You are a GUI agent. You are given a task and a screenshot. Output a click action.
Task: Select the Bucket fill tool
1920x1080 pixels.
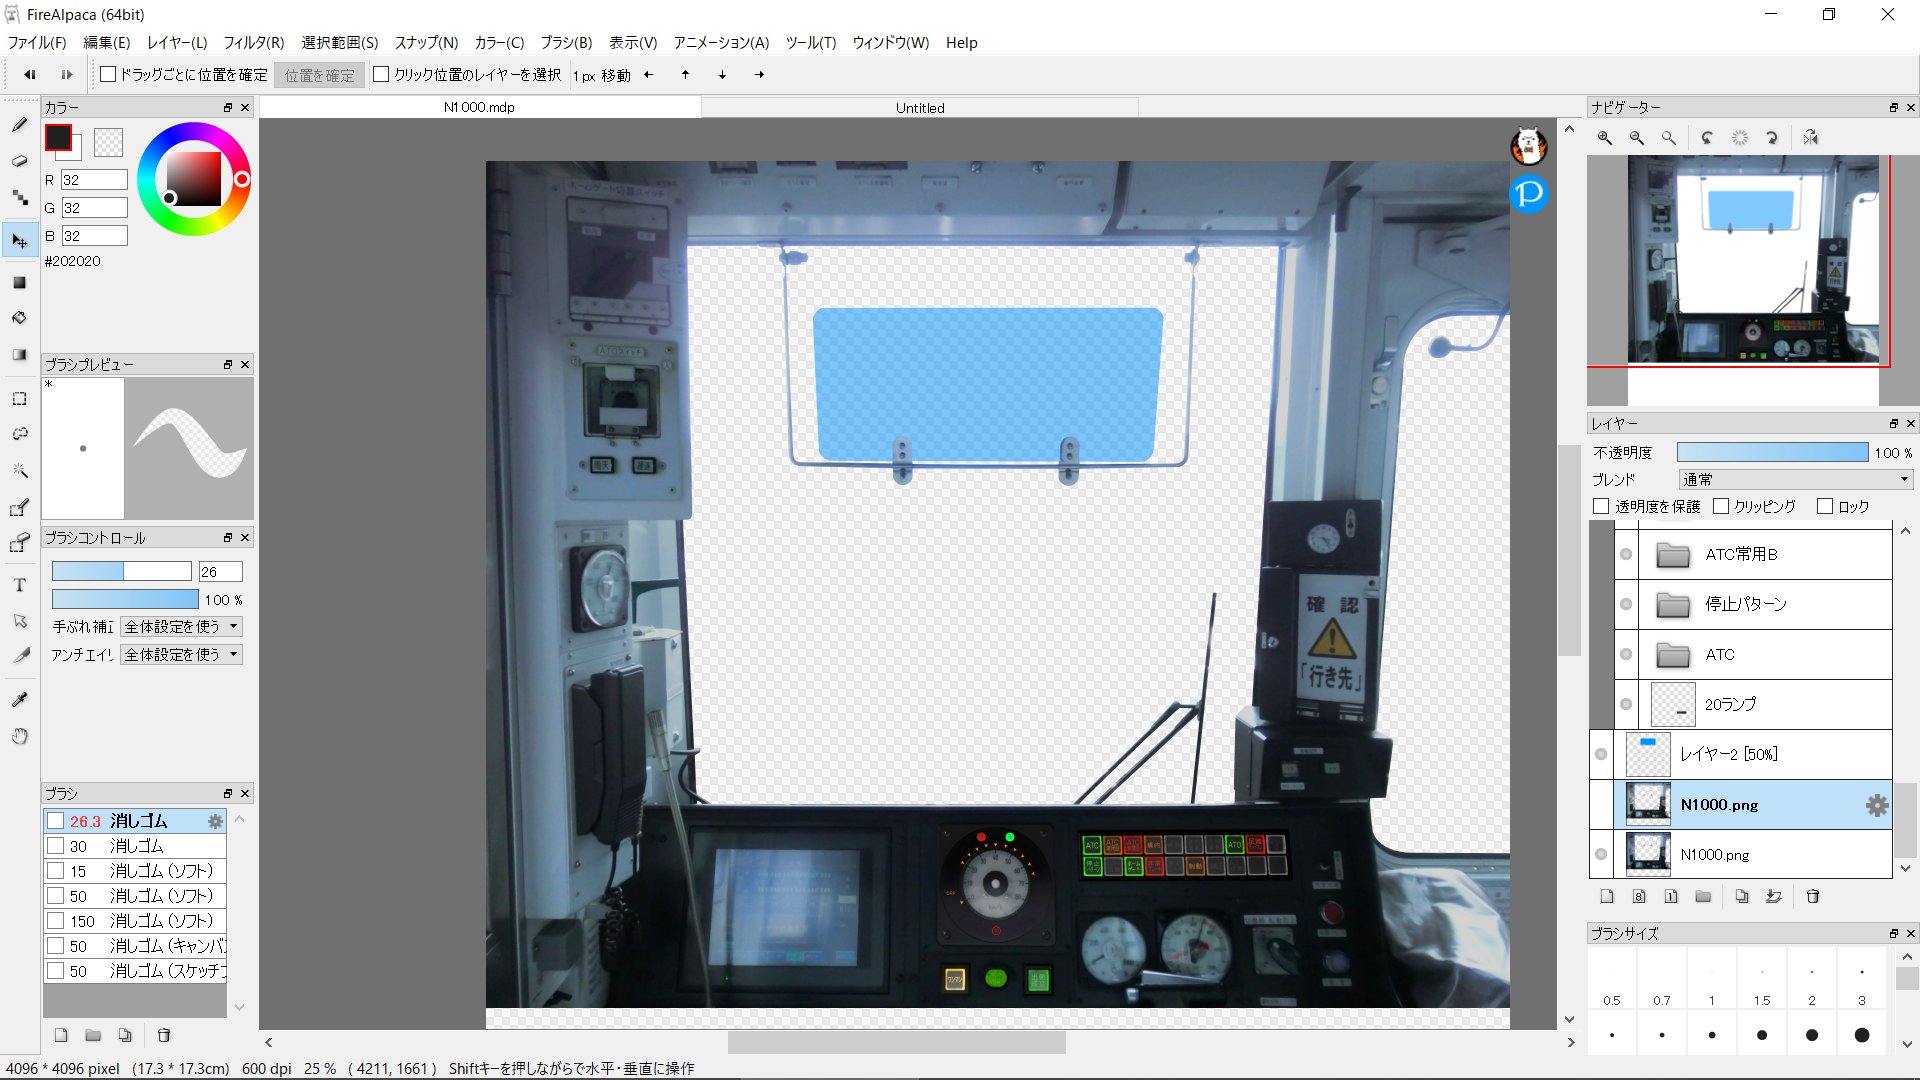(x=19, y=318)
